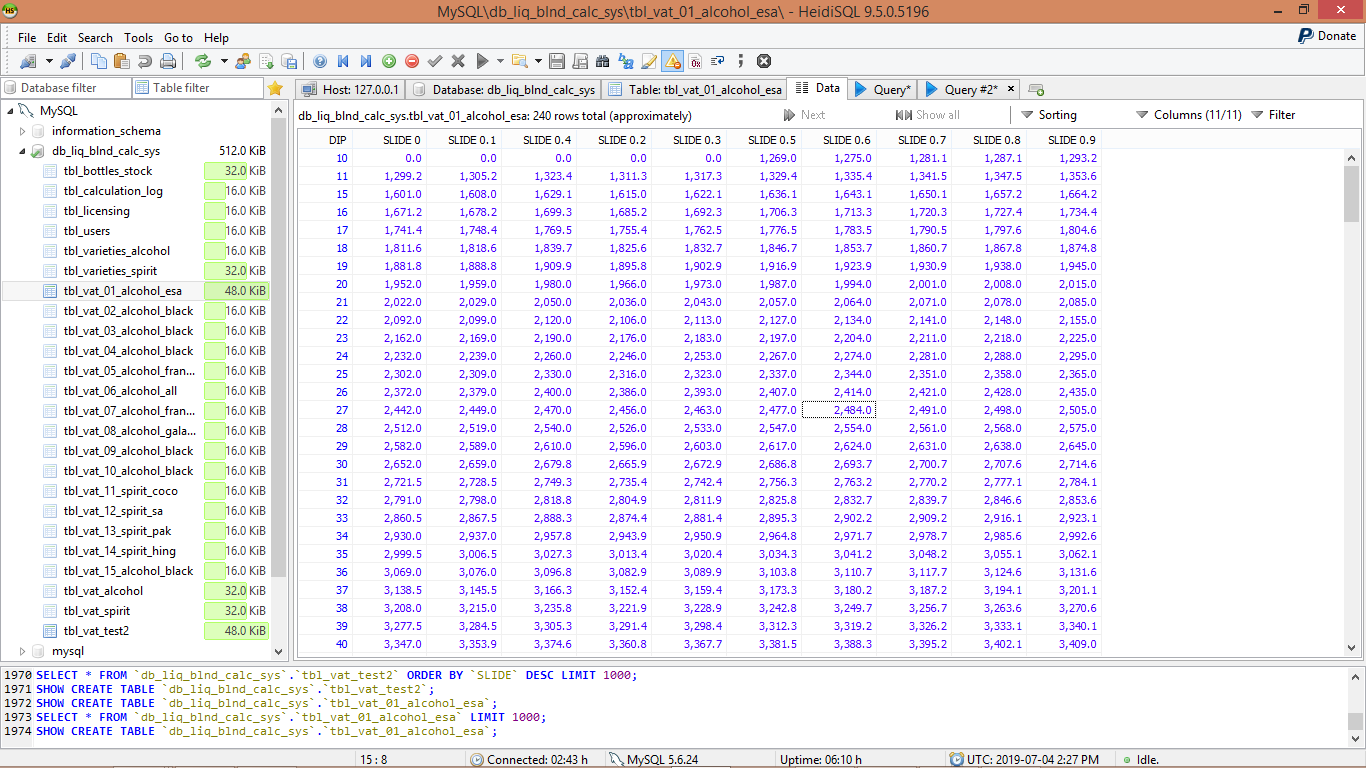Click the Export database as SQL icon
Viewport: 1366px width, 768px height.
(x=289, y=61)
